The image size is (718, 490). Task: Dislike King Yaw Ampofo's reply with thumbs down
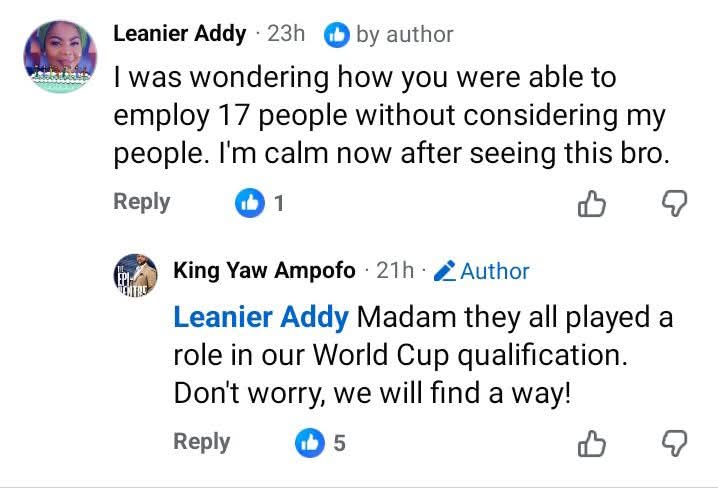tap(676, 443)
